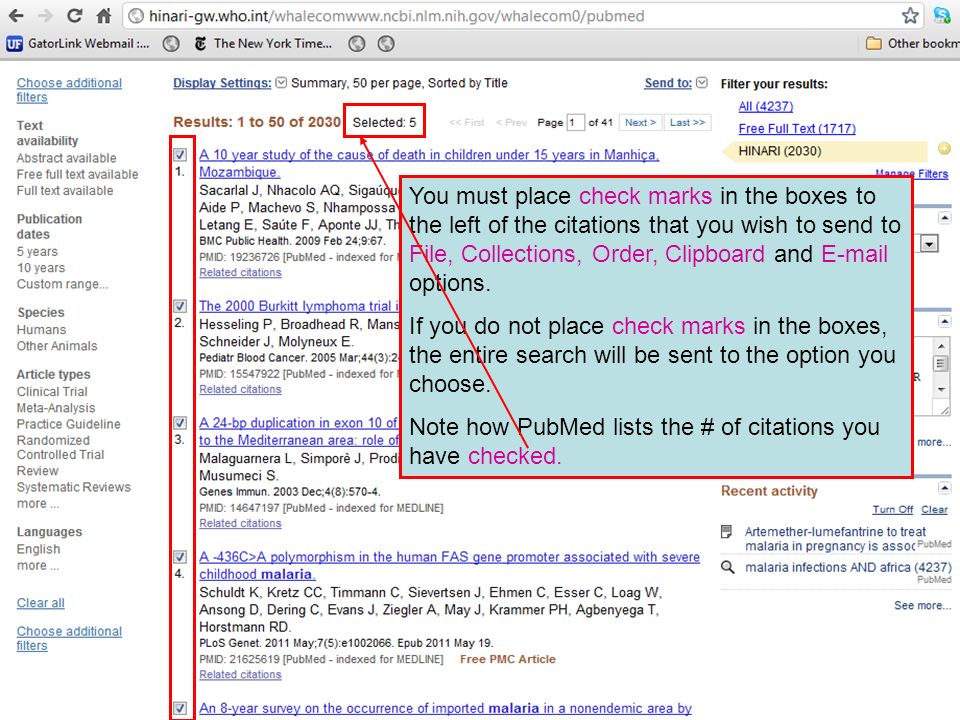Go to the browser home page icon

104,15
